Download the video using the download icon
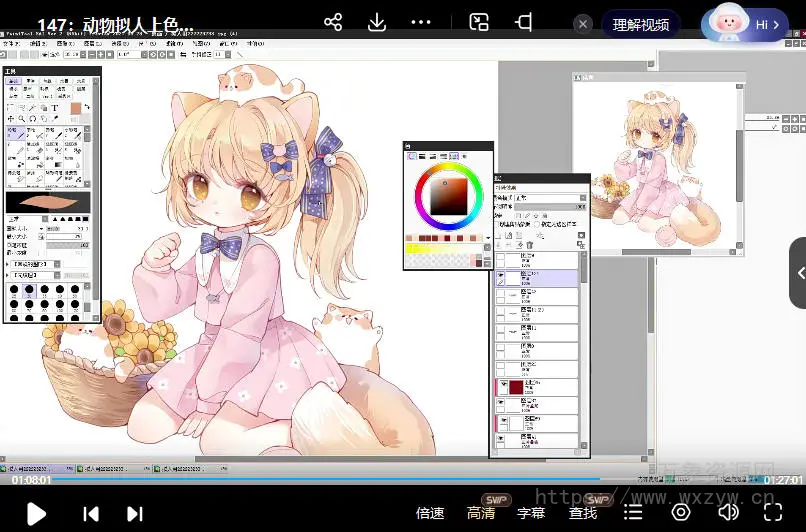The height and width of the screenshot is (532, 806). (x=377, y=22)
